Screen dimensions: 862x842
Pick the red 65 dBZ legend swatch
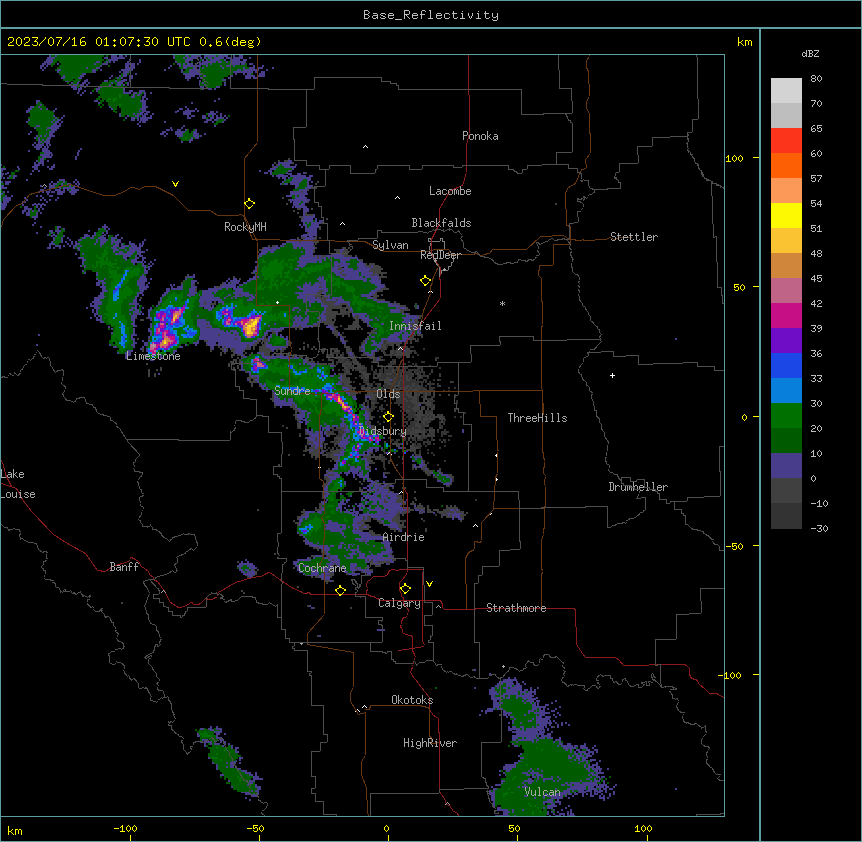786,141
